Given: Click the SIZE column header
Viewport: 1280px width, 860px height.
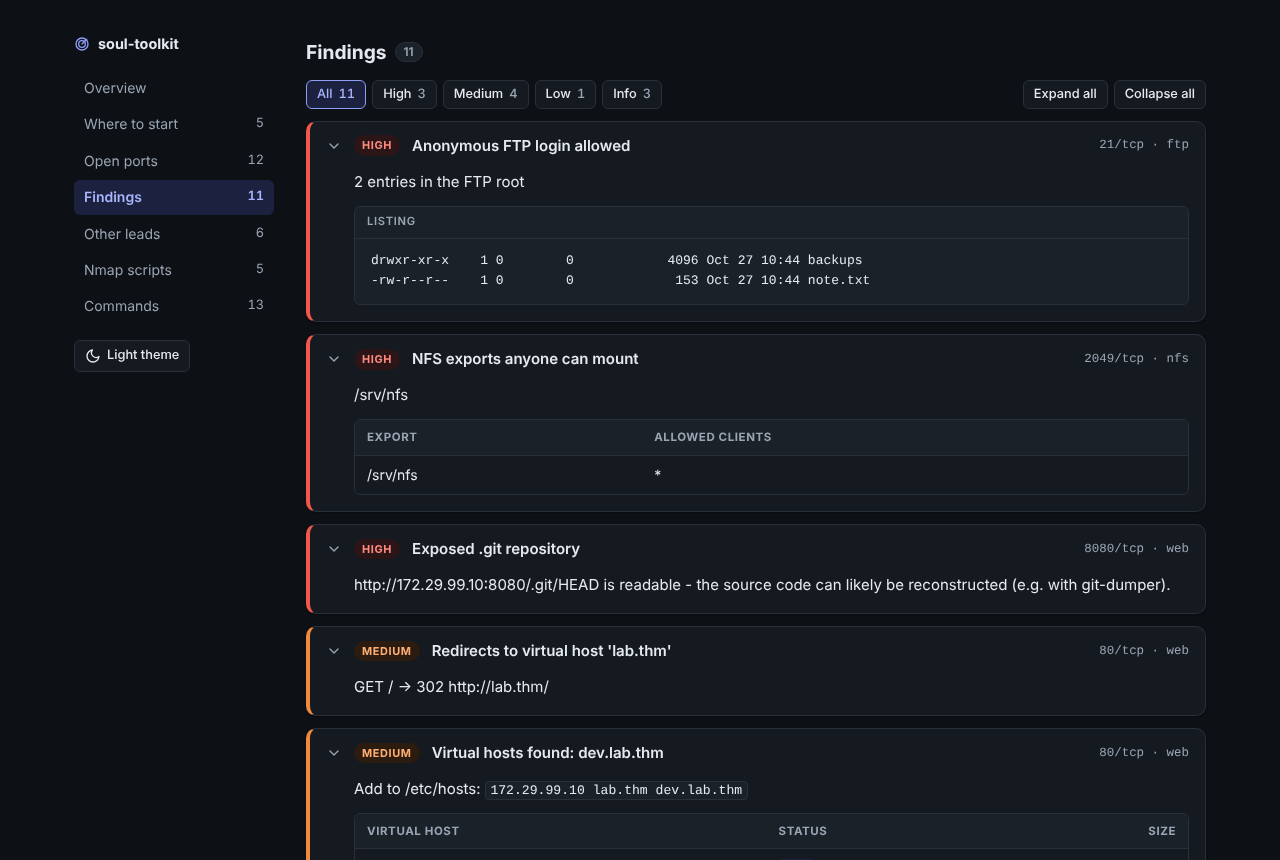Looking at the screenshot, I should pos(1162,831).
